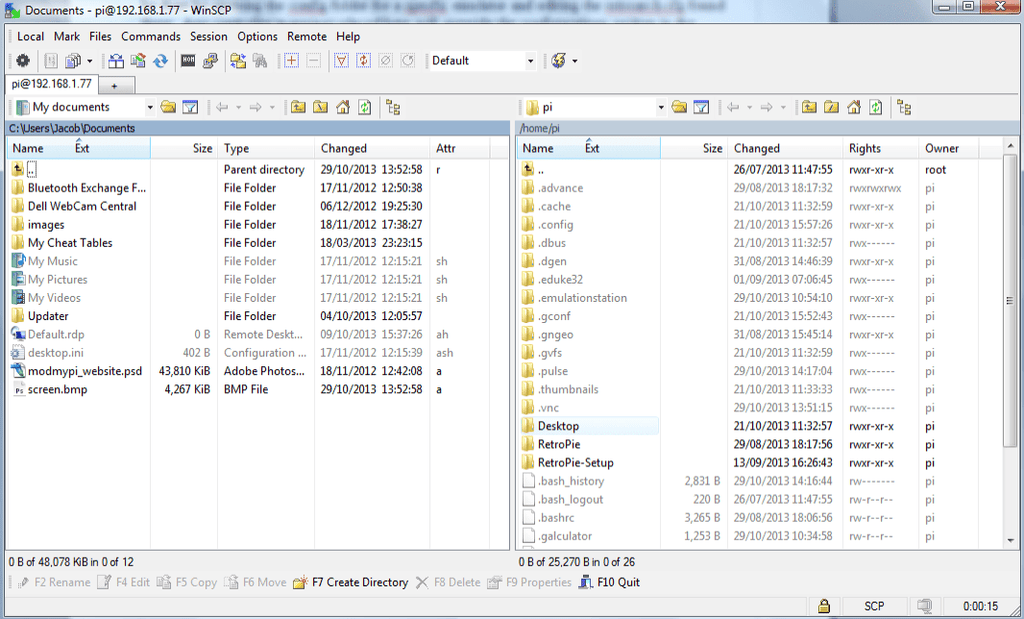Toggle the add-to-queue plus icon
The height and width of the screenshot is (619, 1024).
point(291,60)
